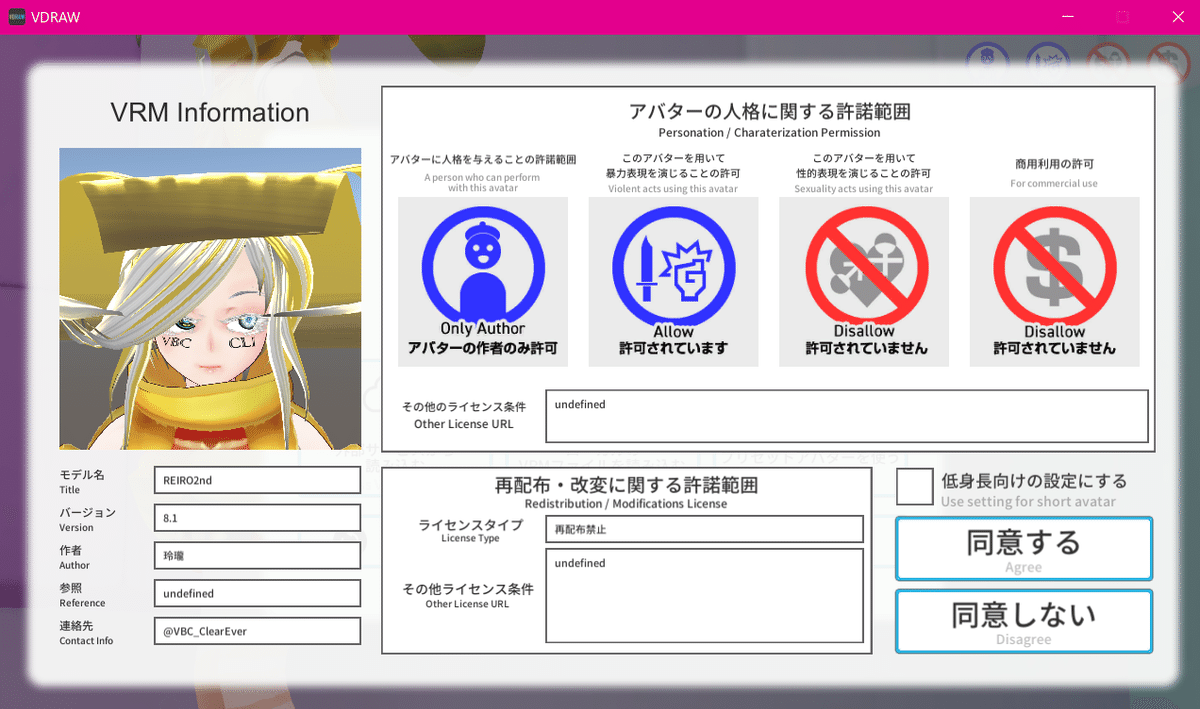Select the Author field showing 玲瓏
Image resolution: width=1200 pixels, height=709 pixels.
point(256,555)
